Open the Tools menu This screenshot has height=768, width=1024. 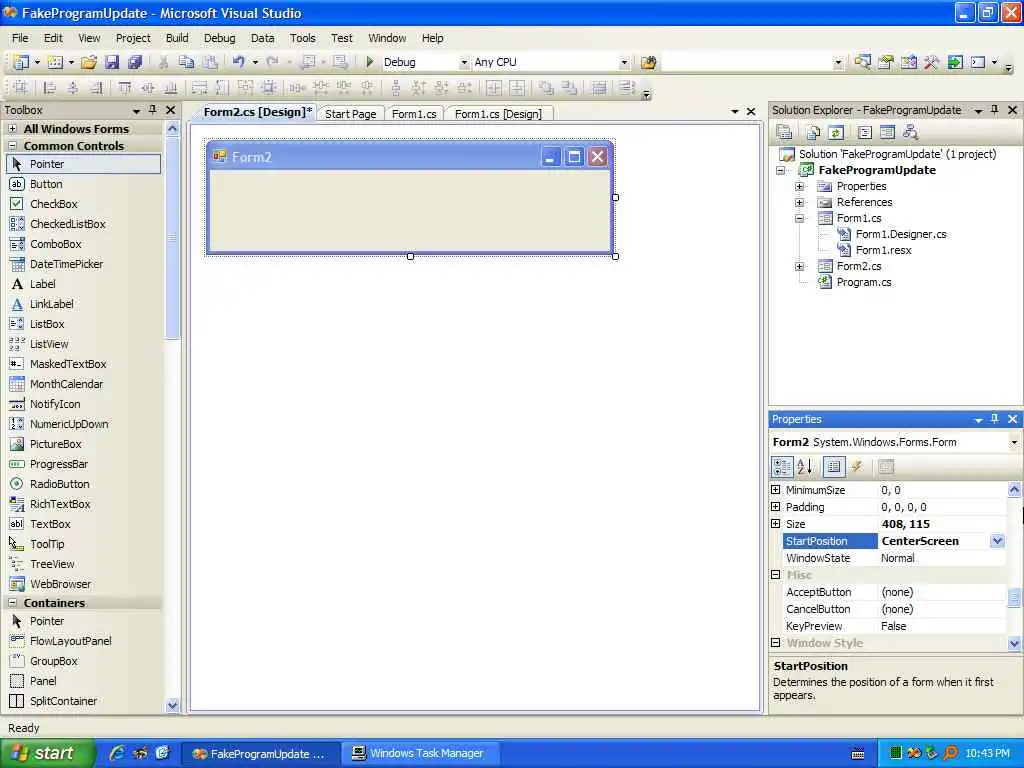click(302, 38)
